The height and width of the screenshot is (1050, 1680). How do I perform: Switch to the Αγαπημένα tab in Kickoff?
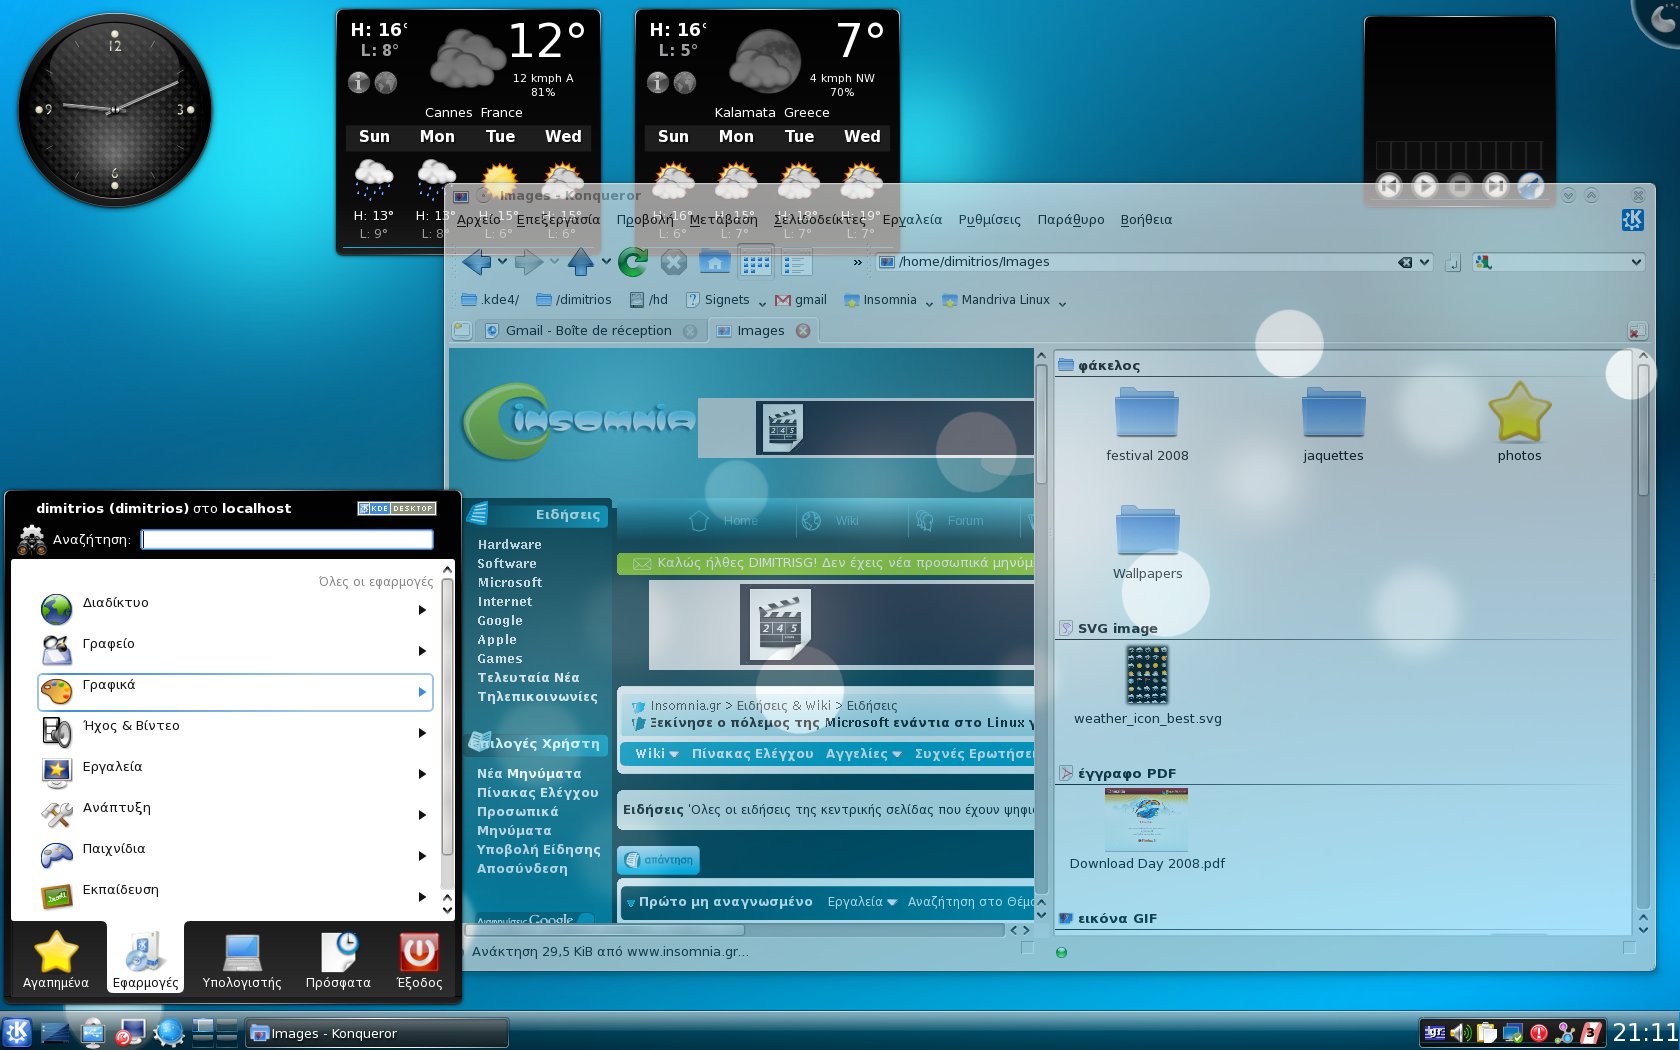[56, 960]
